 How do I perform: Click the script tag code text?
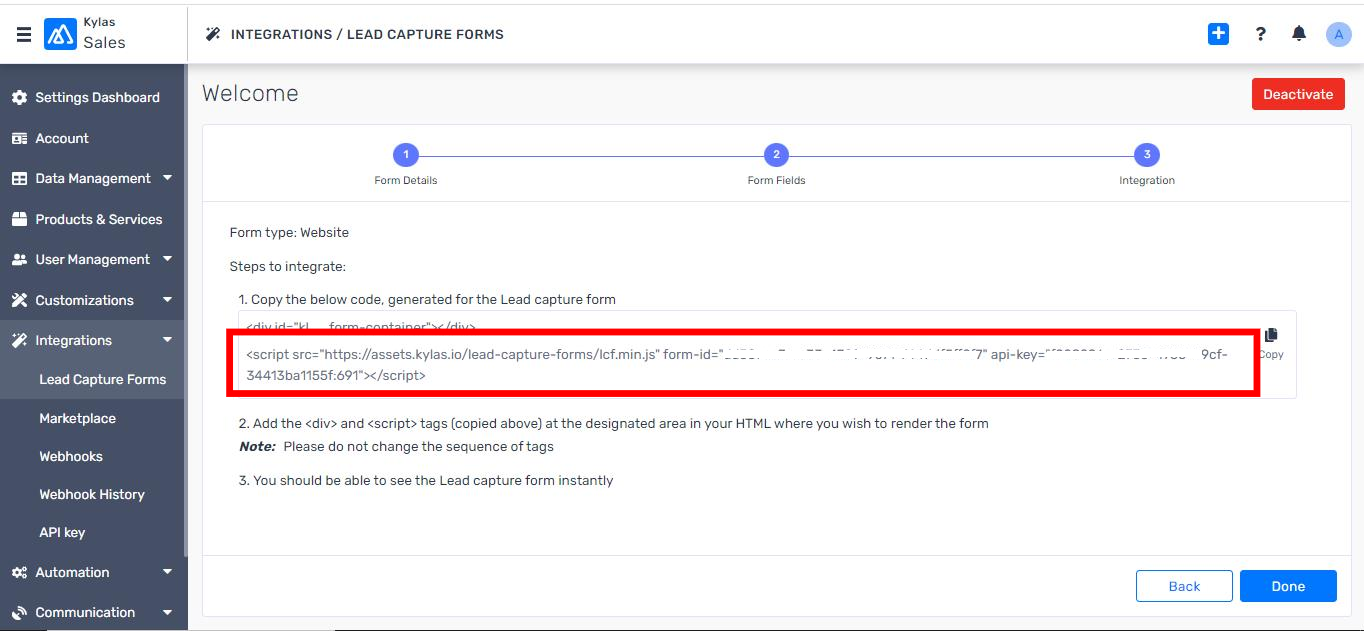[x=737, y=365]
